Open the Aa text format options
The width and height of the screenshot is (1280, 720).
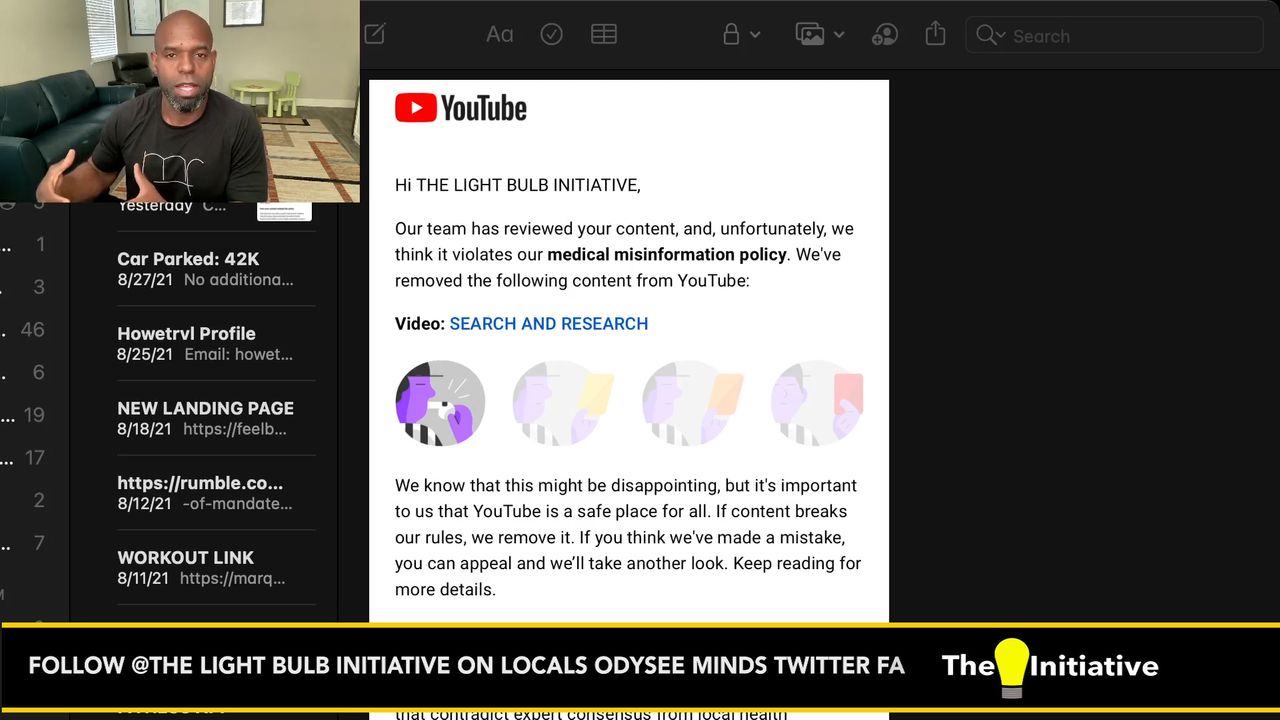(499, 35)
